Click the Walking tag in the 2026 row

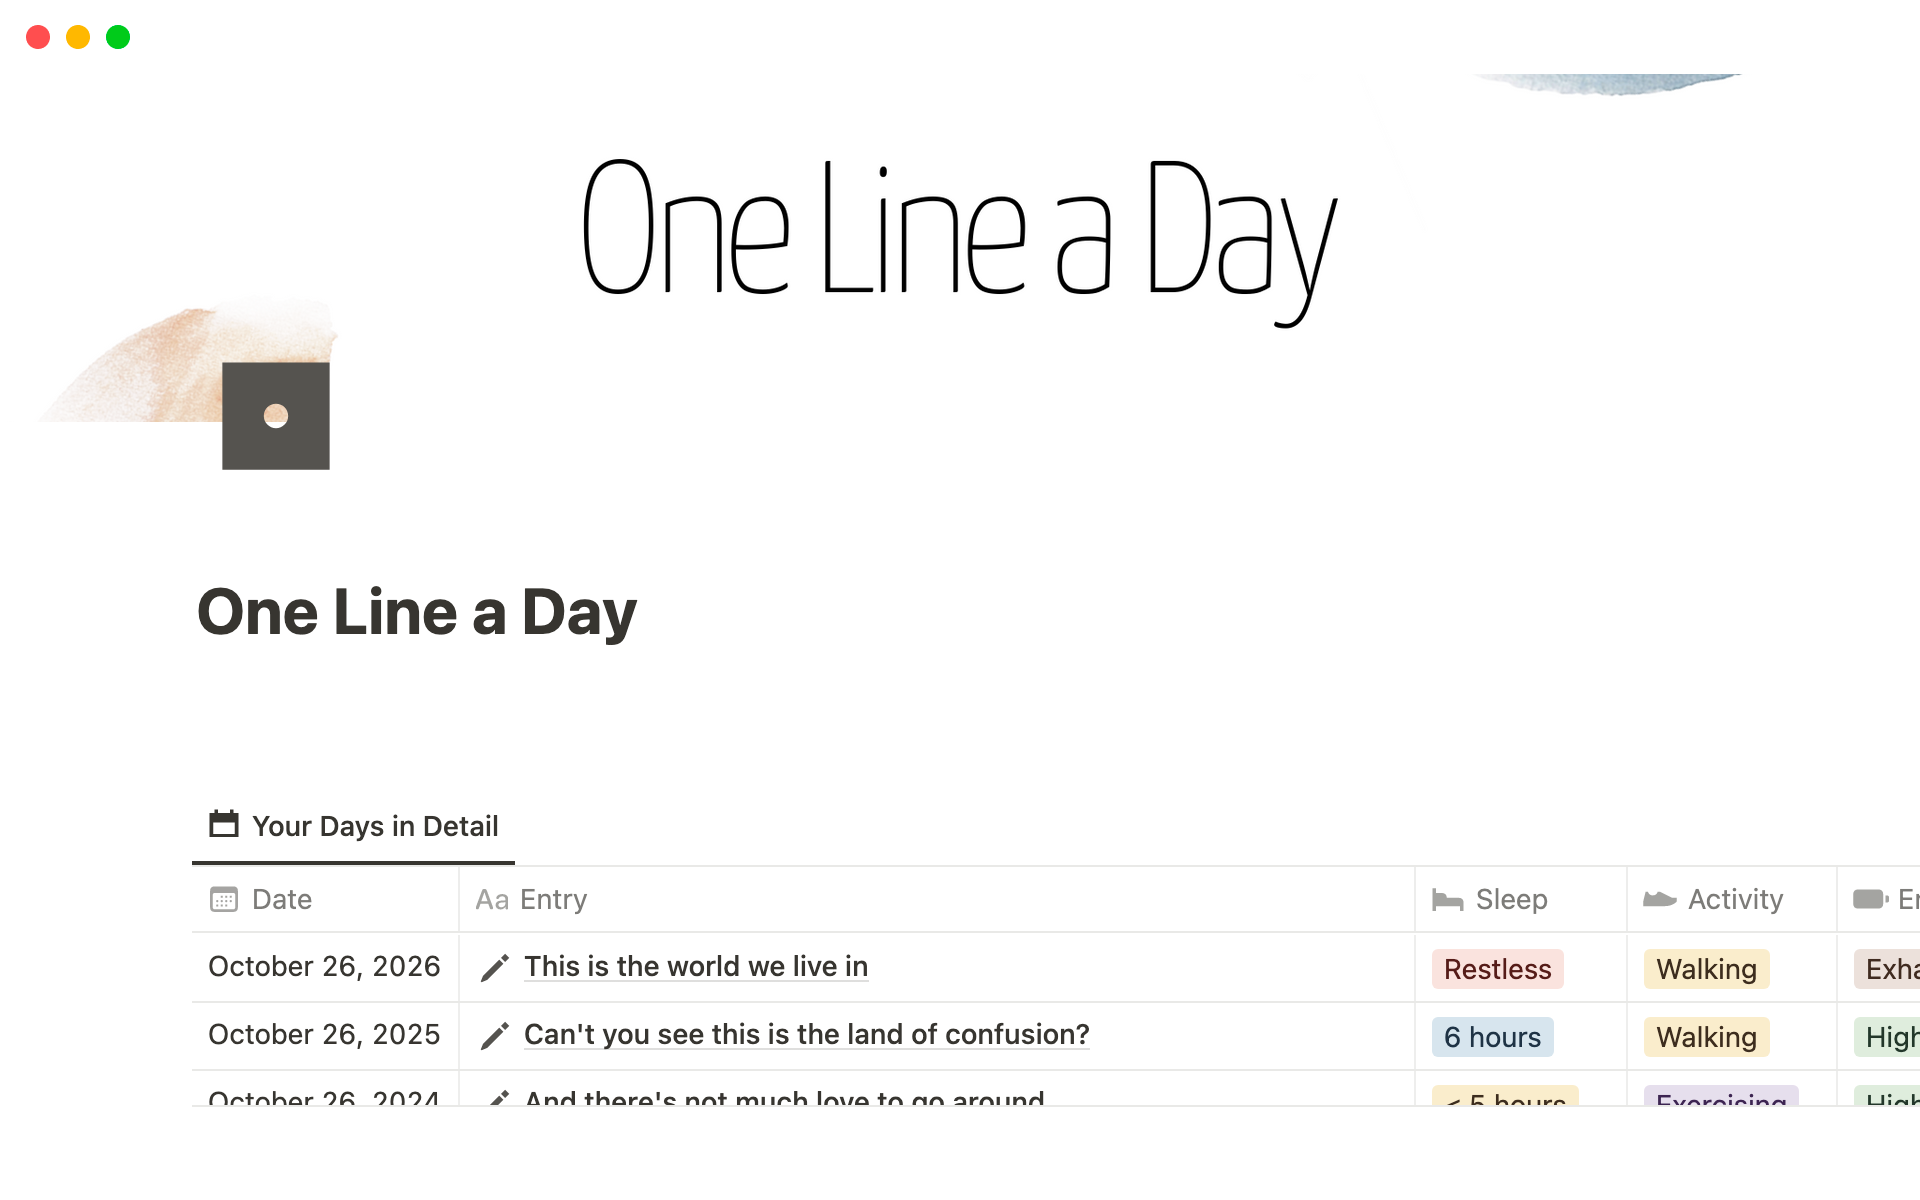tap(1706, 969)
